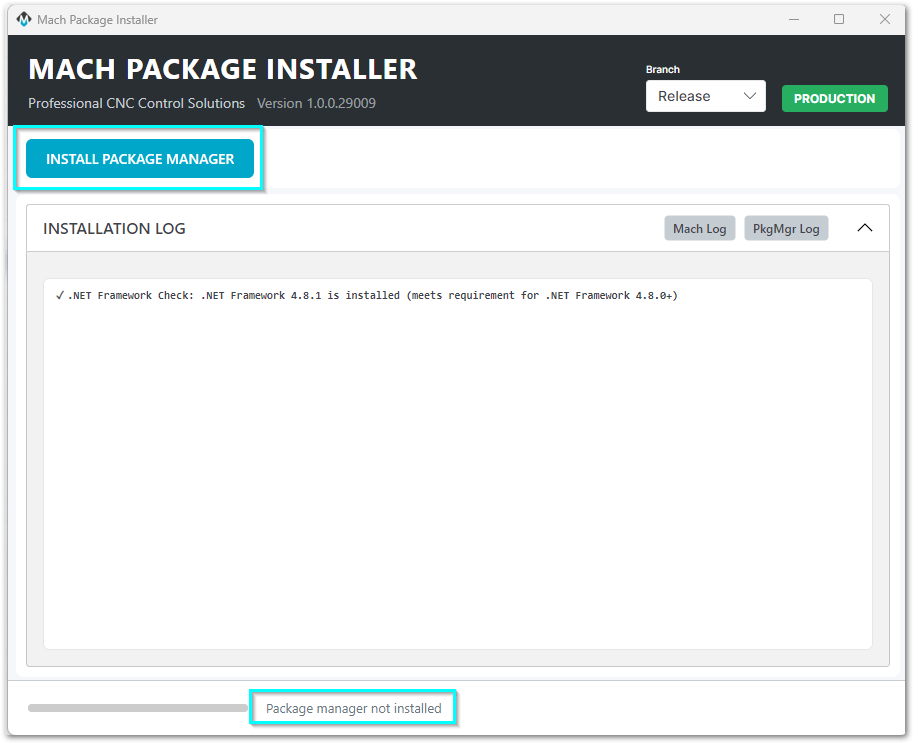
Task: Collapse the Installation Log panel chevron
Action: (x=865, y=228)
